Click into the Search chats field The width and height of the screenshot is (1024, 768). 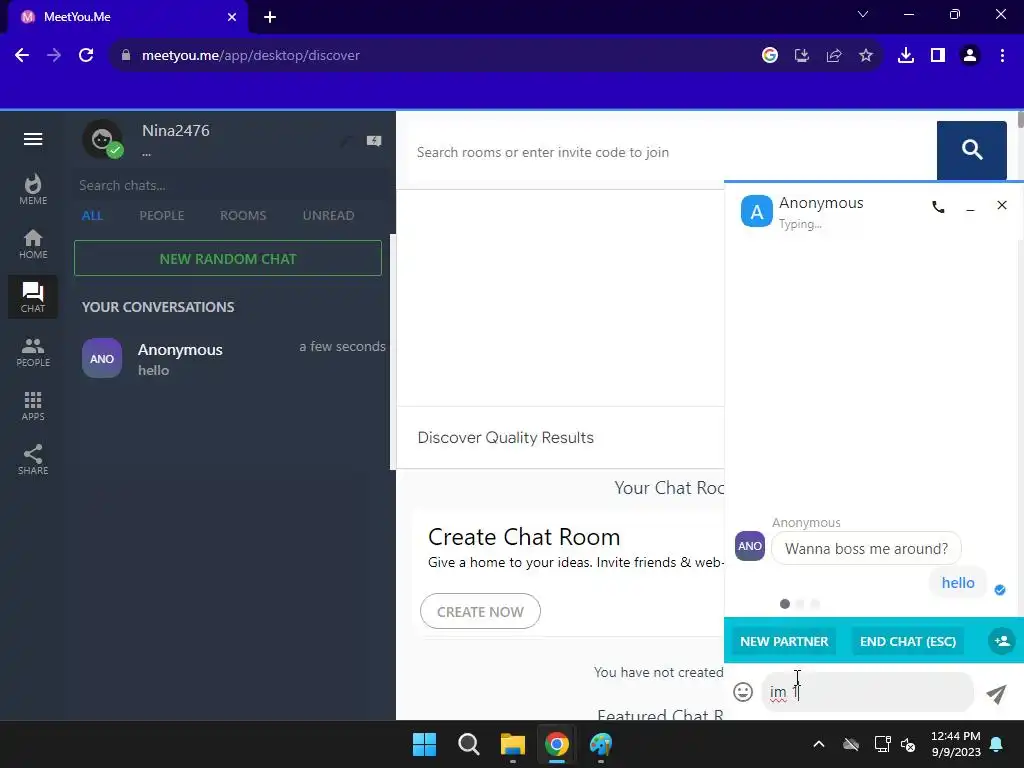[229, 185]
